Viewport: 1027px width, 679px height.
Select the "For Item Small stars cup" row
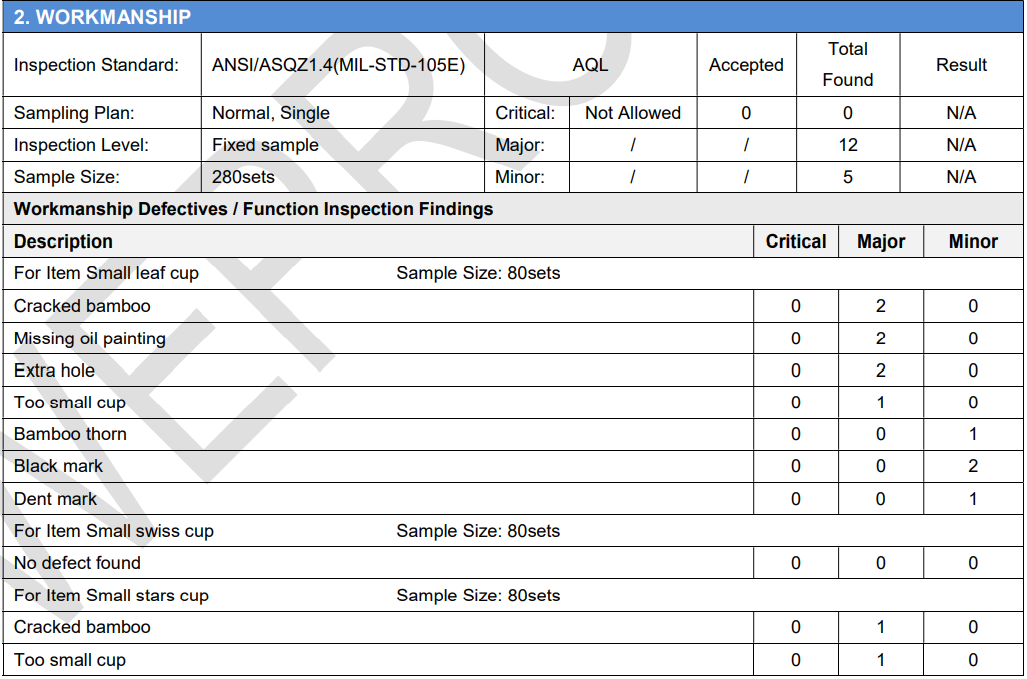(x=111, y=595)
